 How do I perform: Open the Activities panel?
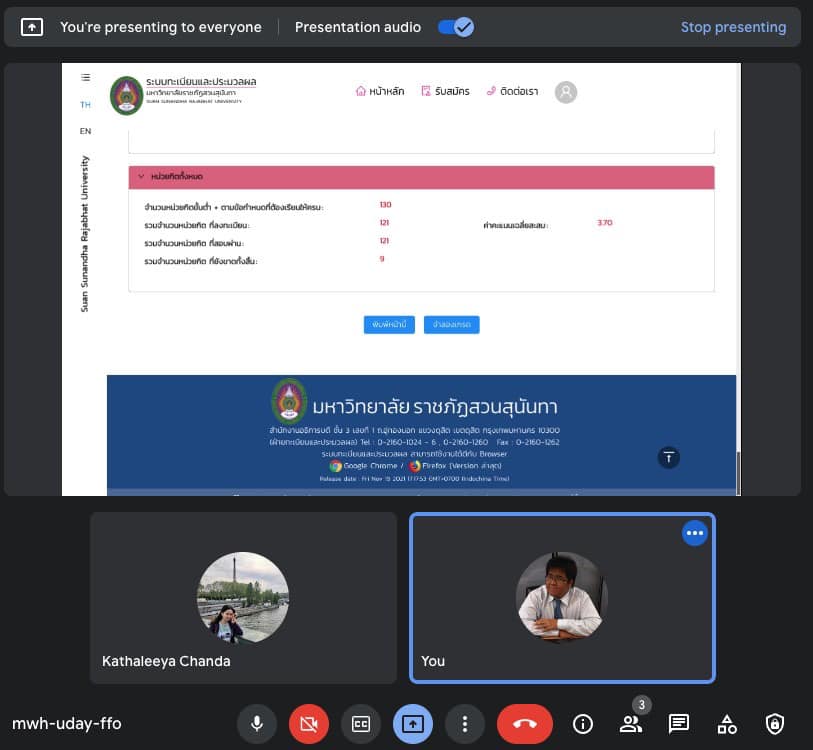(727, 723)
